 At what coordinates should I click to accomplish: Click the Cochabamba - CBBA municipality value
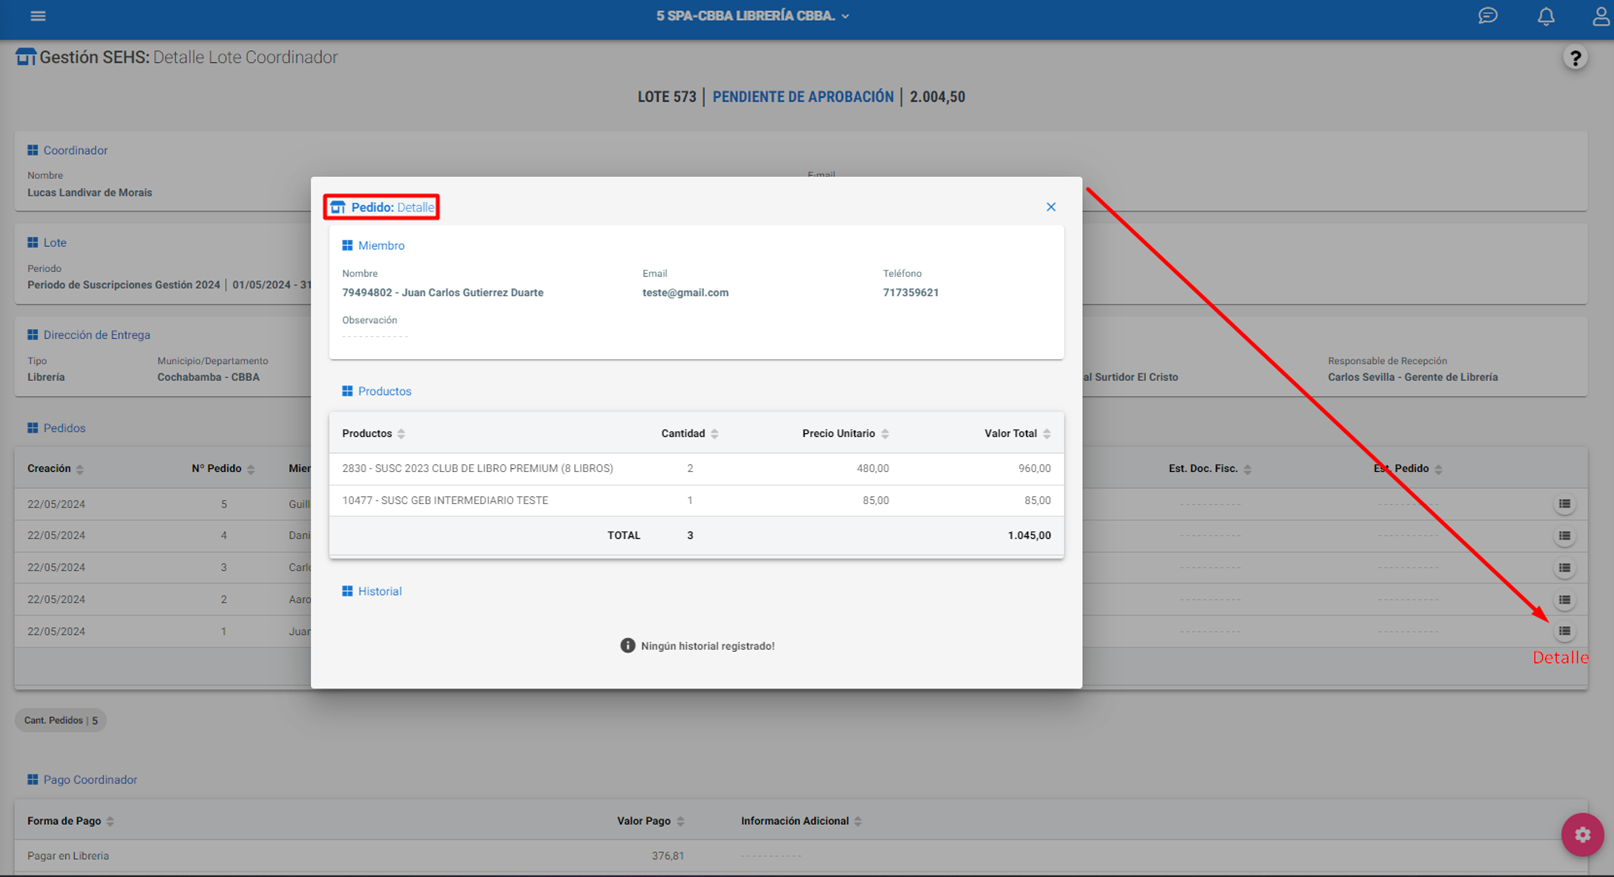click(208, 378)
